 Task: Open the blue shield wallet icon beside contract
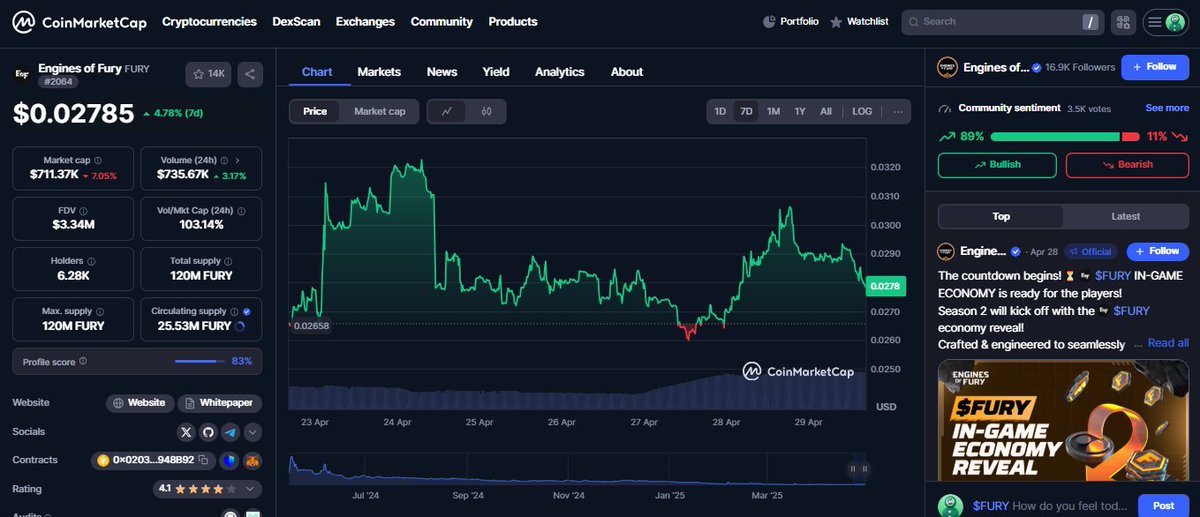(x=228, y=460)
